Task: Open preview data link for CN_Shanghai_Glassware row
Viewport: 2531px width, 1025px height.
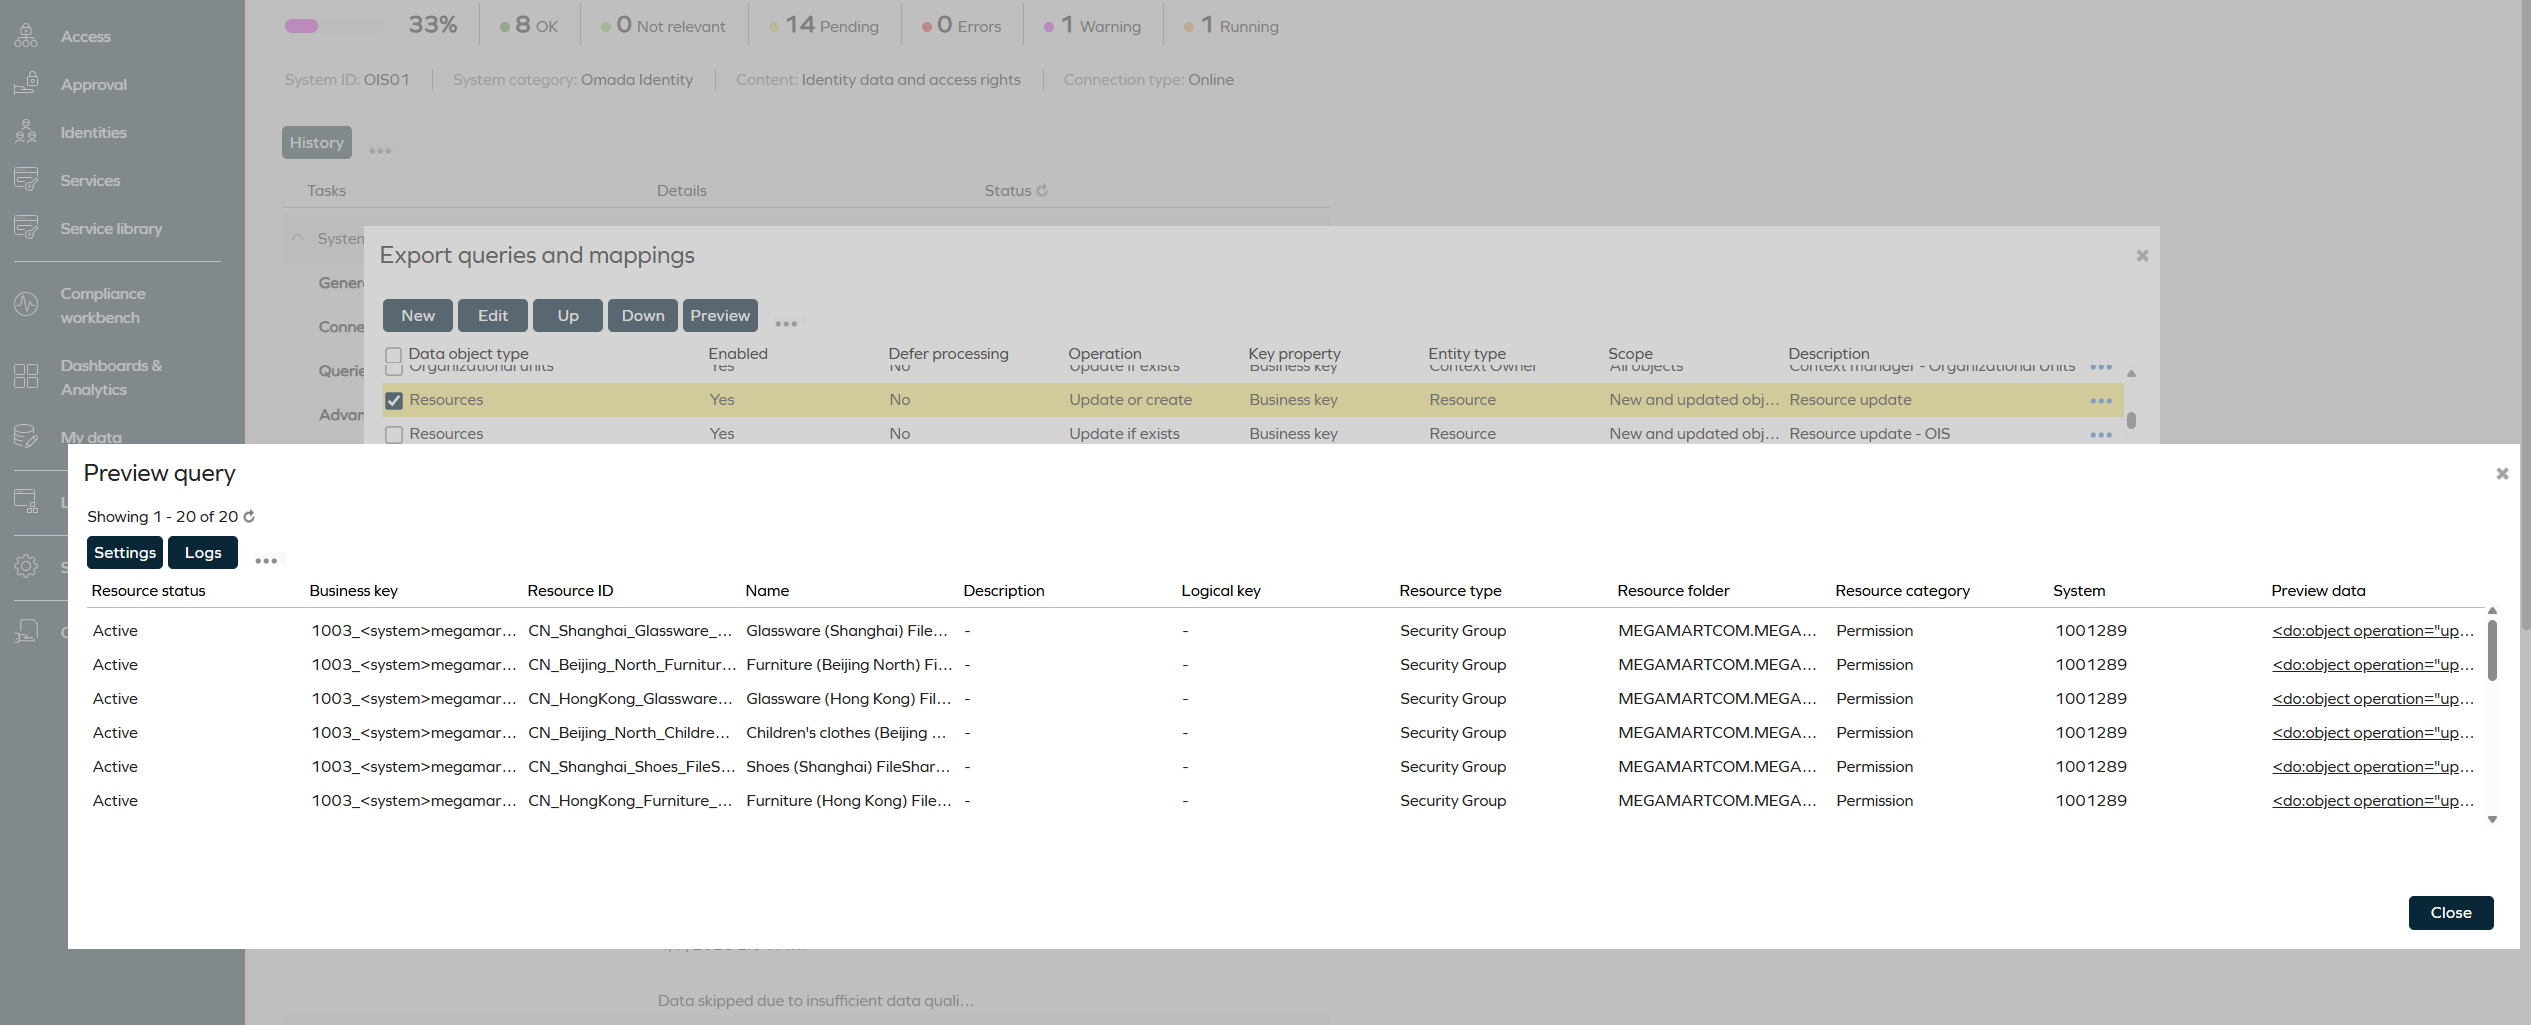Action: [2373, 630]
